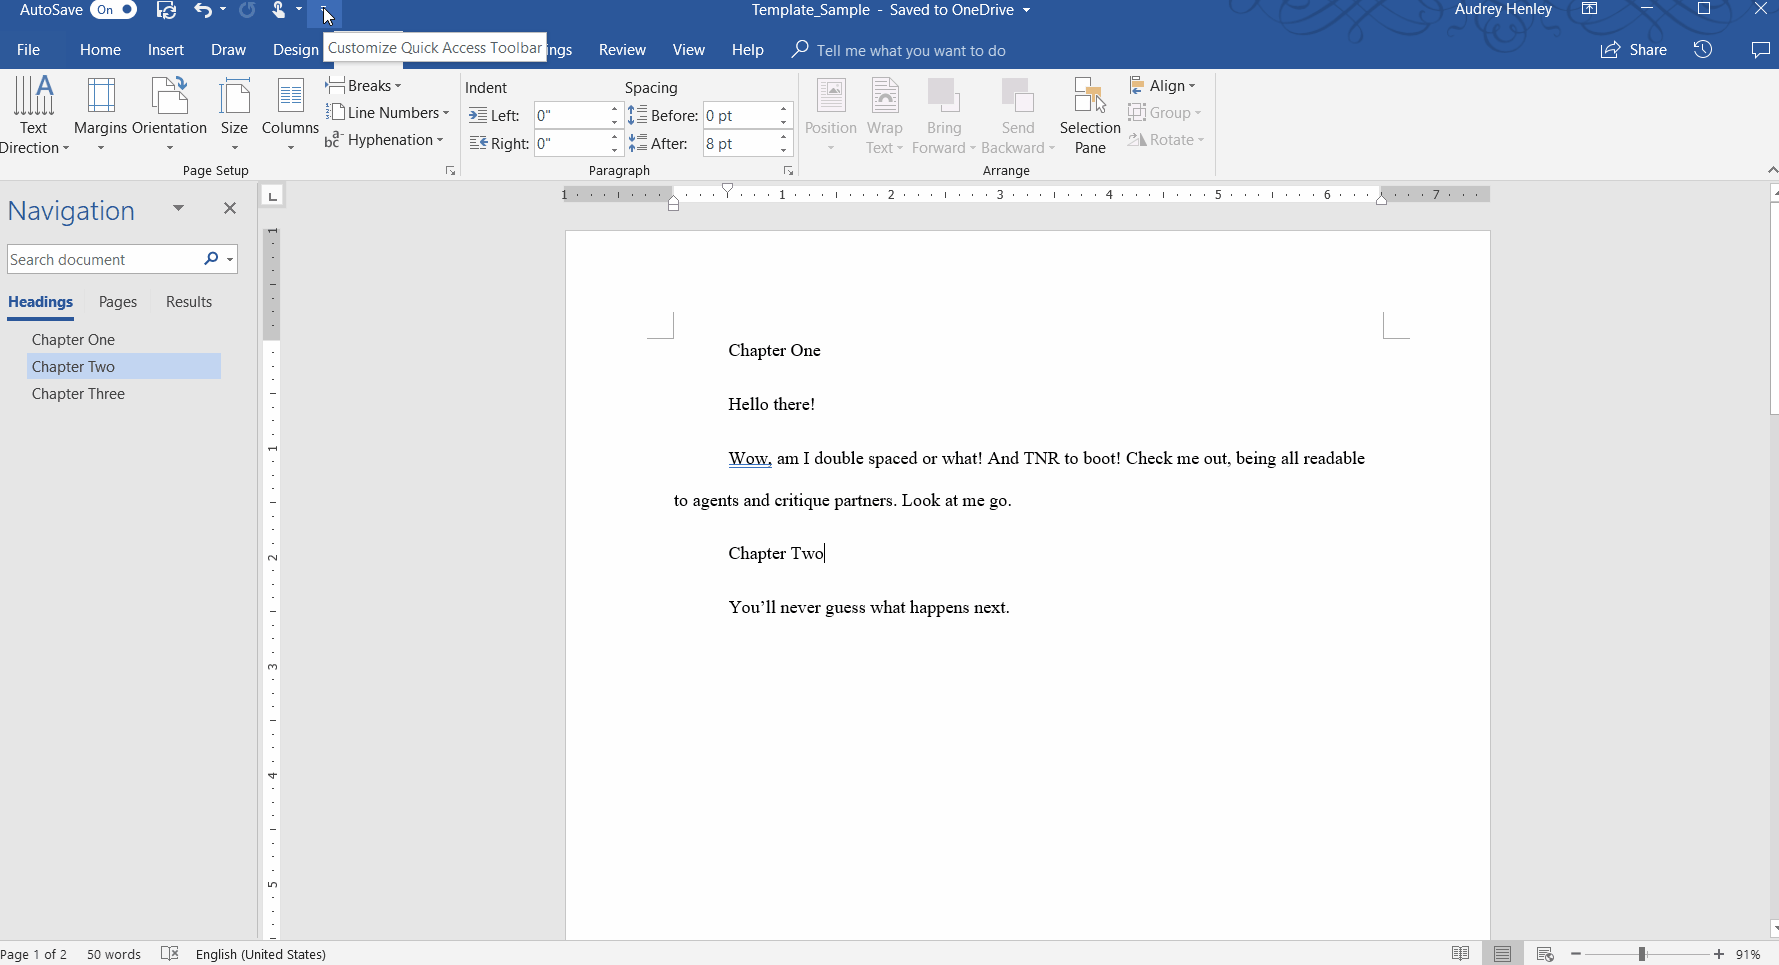Switch to the Results tab

pyautogui.click(x=189, y=302)
